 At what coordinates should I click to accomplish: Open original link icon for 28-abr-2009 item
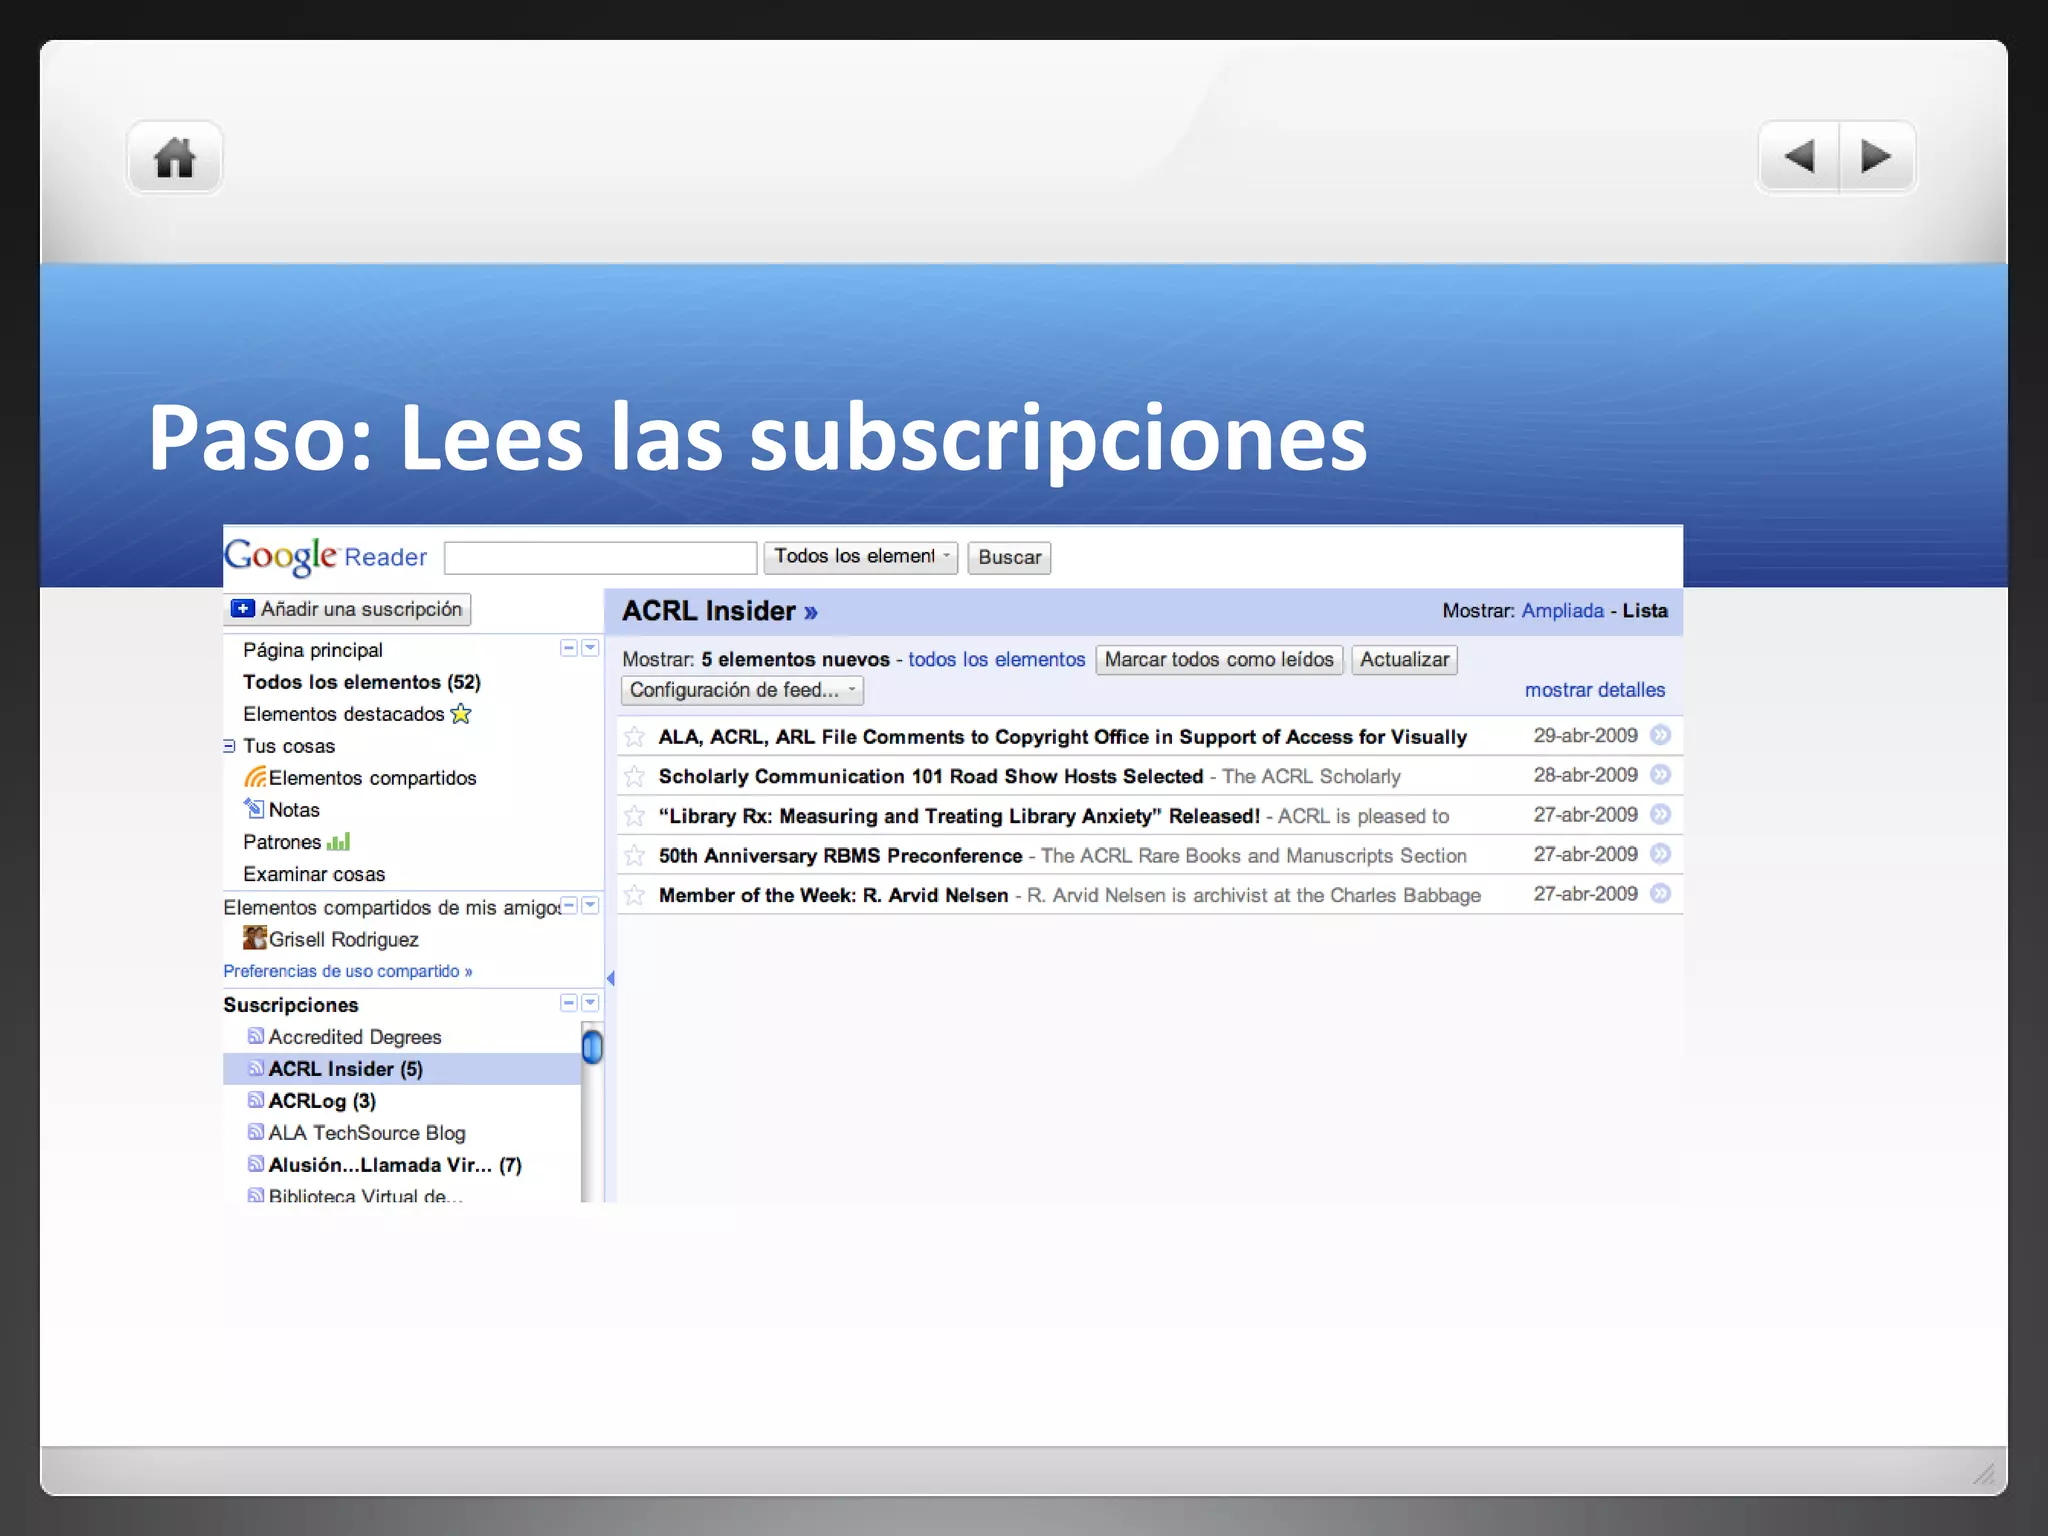click(x=1660, y=775)
